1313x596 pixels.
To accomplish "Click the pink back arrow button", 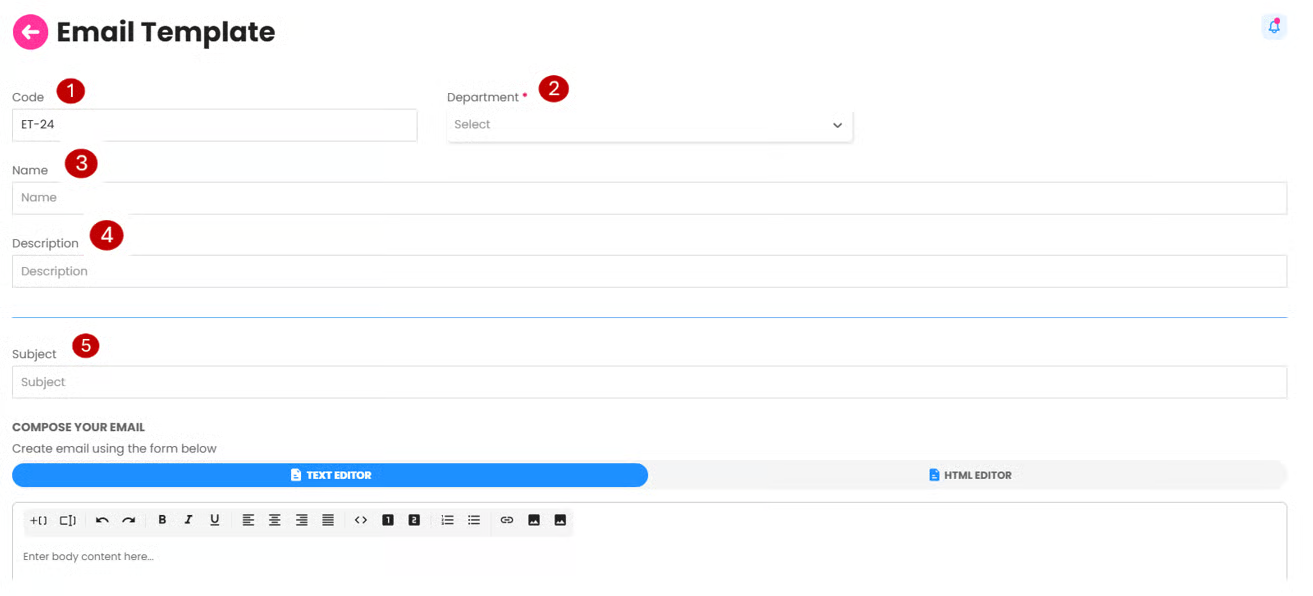I will pos(30,32).
